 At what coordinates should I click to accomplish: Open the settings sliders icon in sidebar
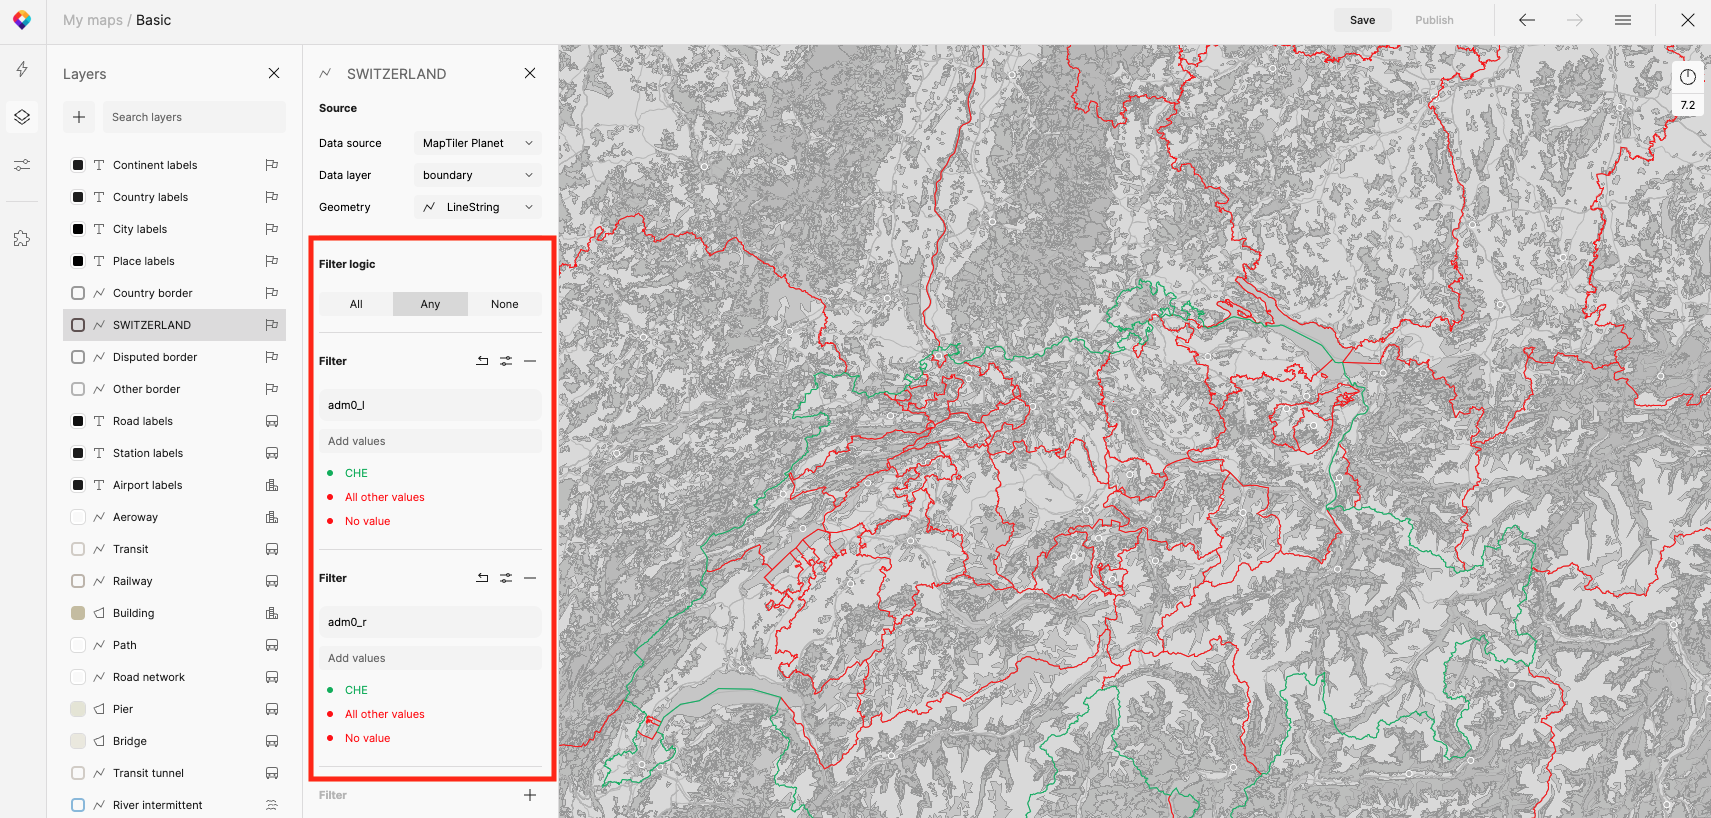tap(22, 165)
